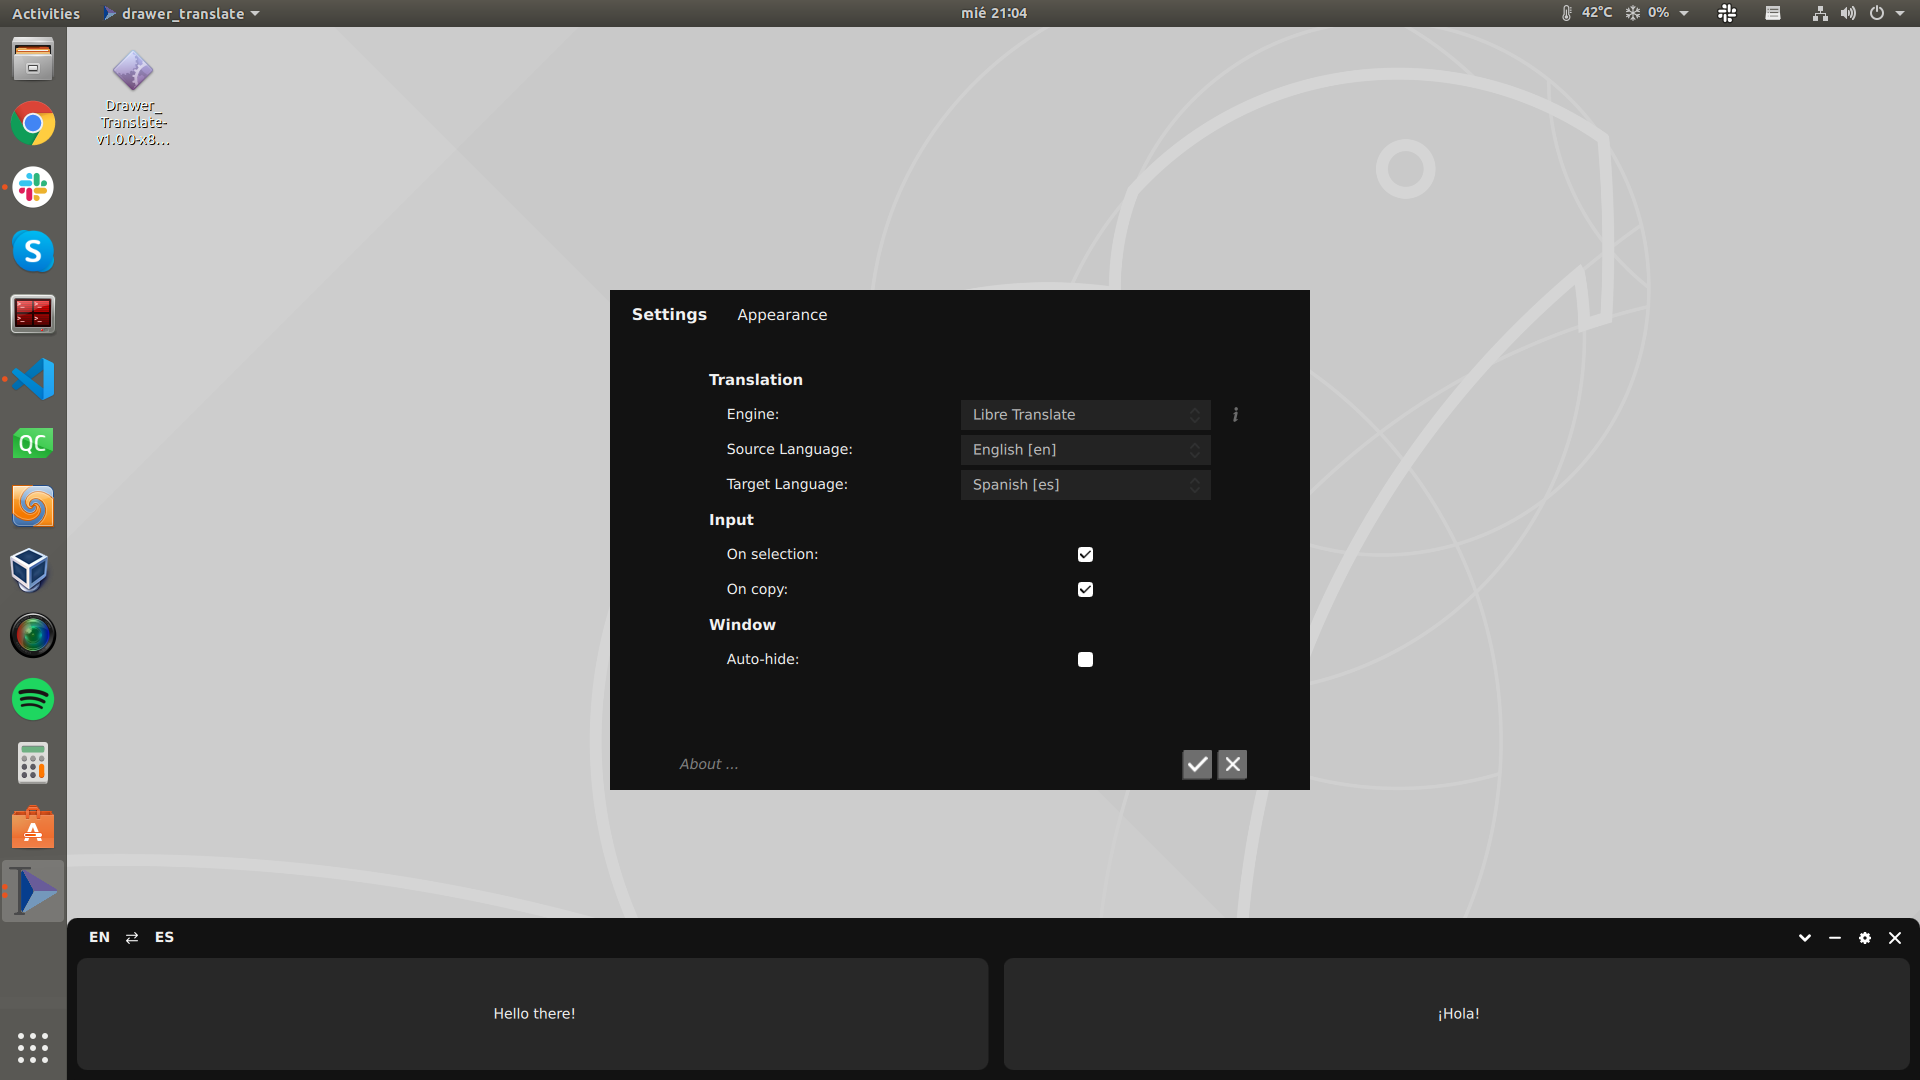Open Spotify from the dock
The width and height of the screenshot is (1920, 1080).
click(x=33, y=699)
